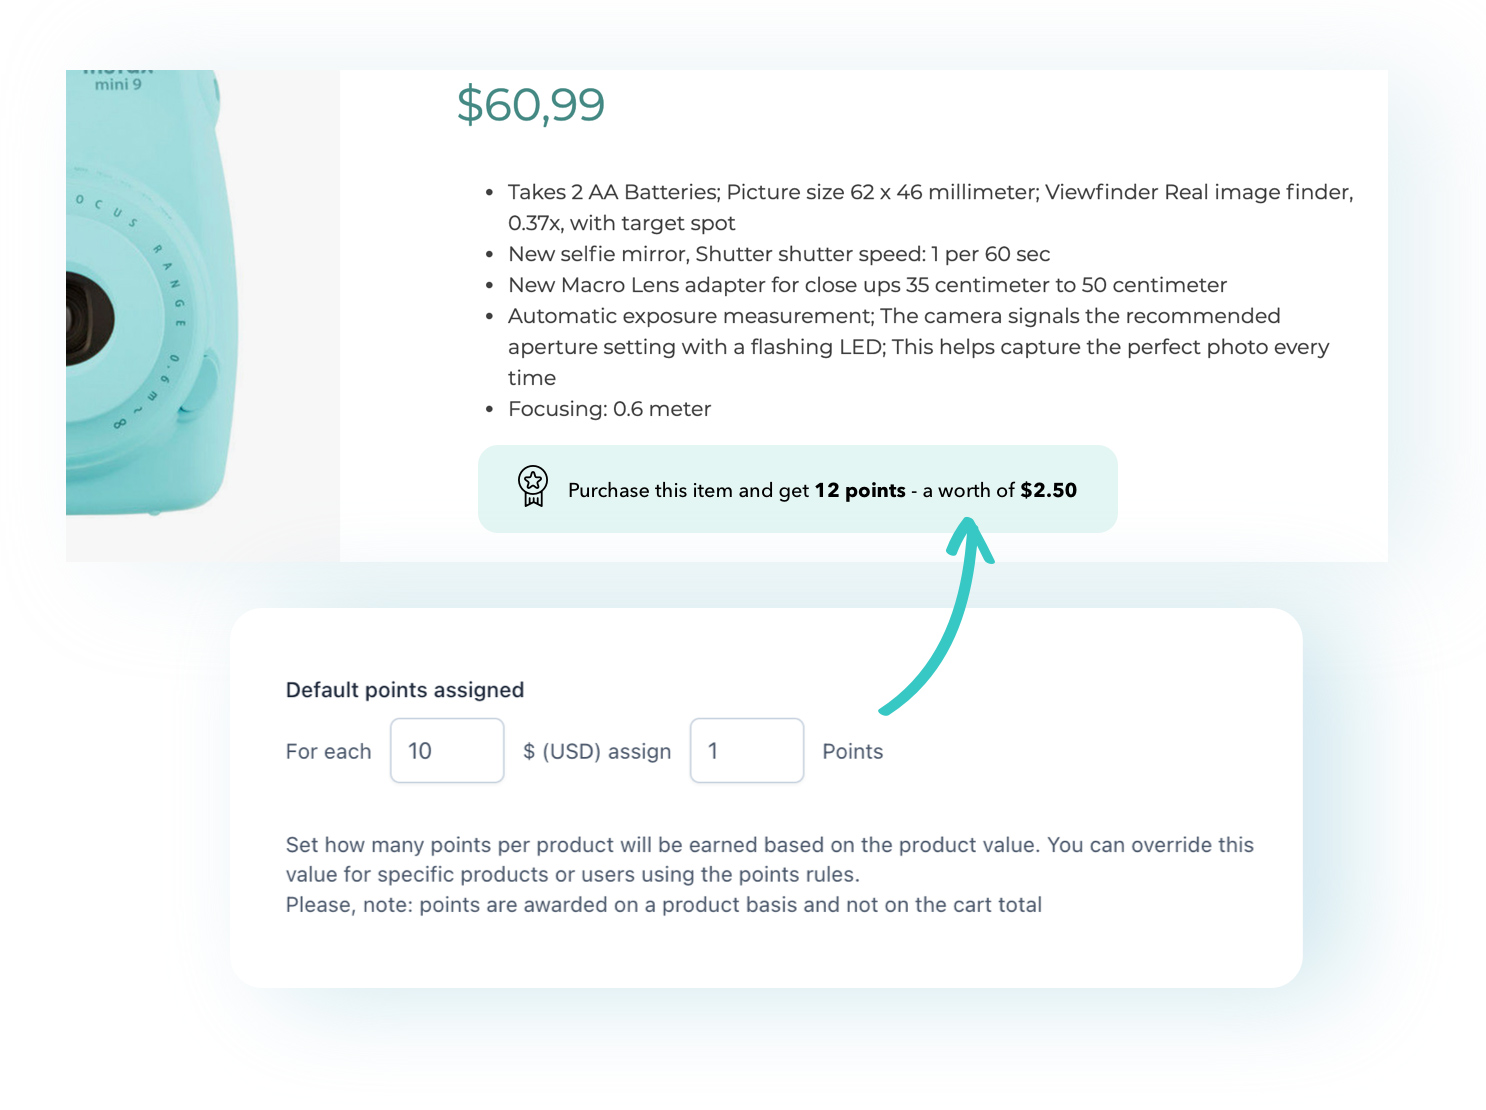The width and height of the screenshot is (1486, 1110).
Task: Select the For each label
Action: 328,751
